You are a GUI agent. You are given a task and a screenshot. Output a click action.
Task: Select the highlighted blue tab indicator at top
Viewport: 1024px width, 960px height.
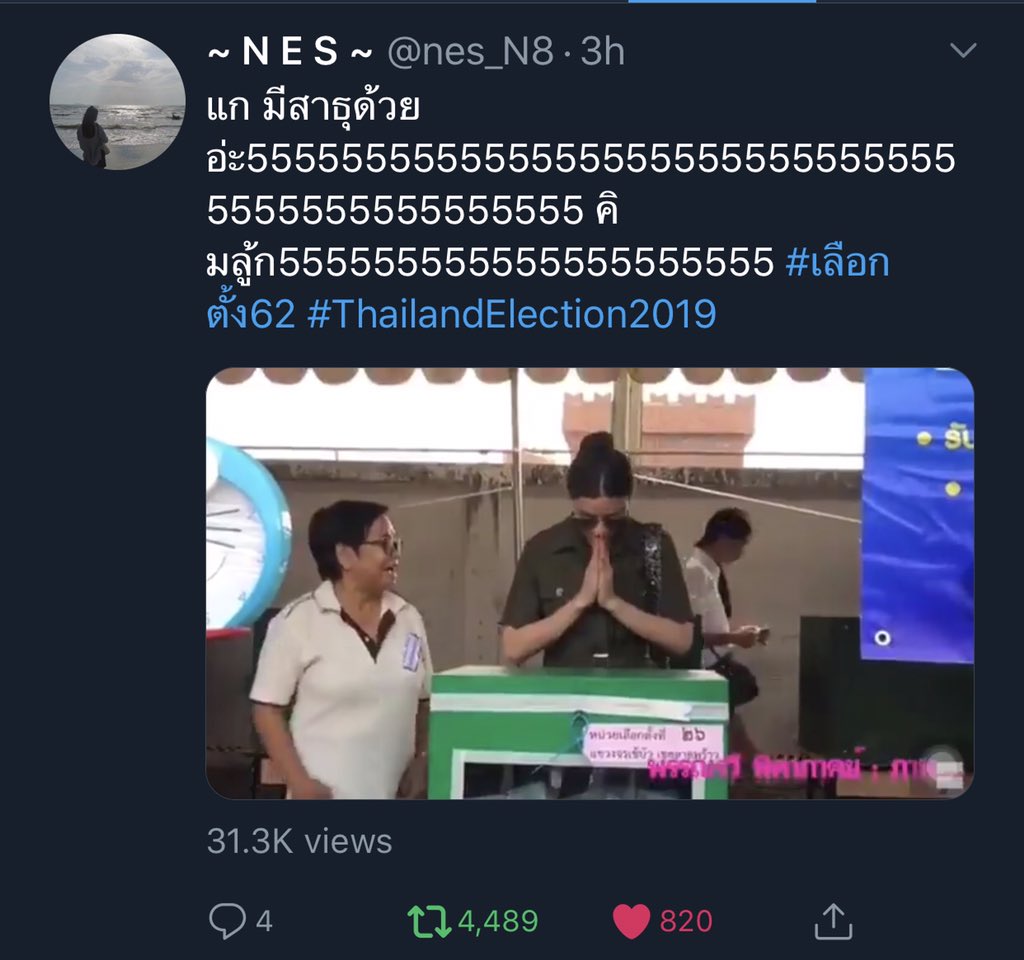pos(722,1)
